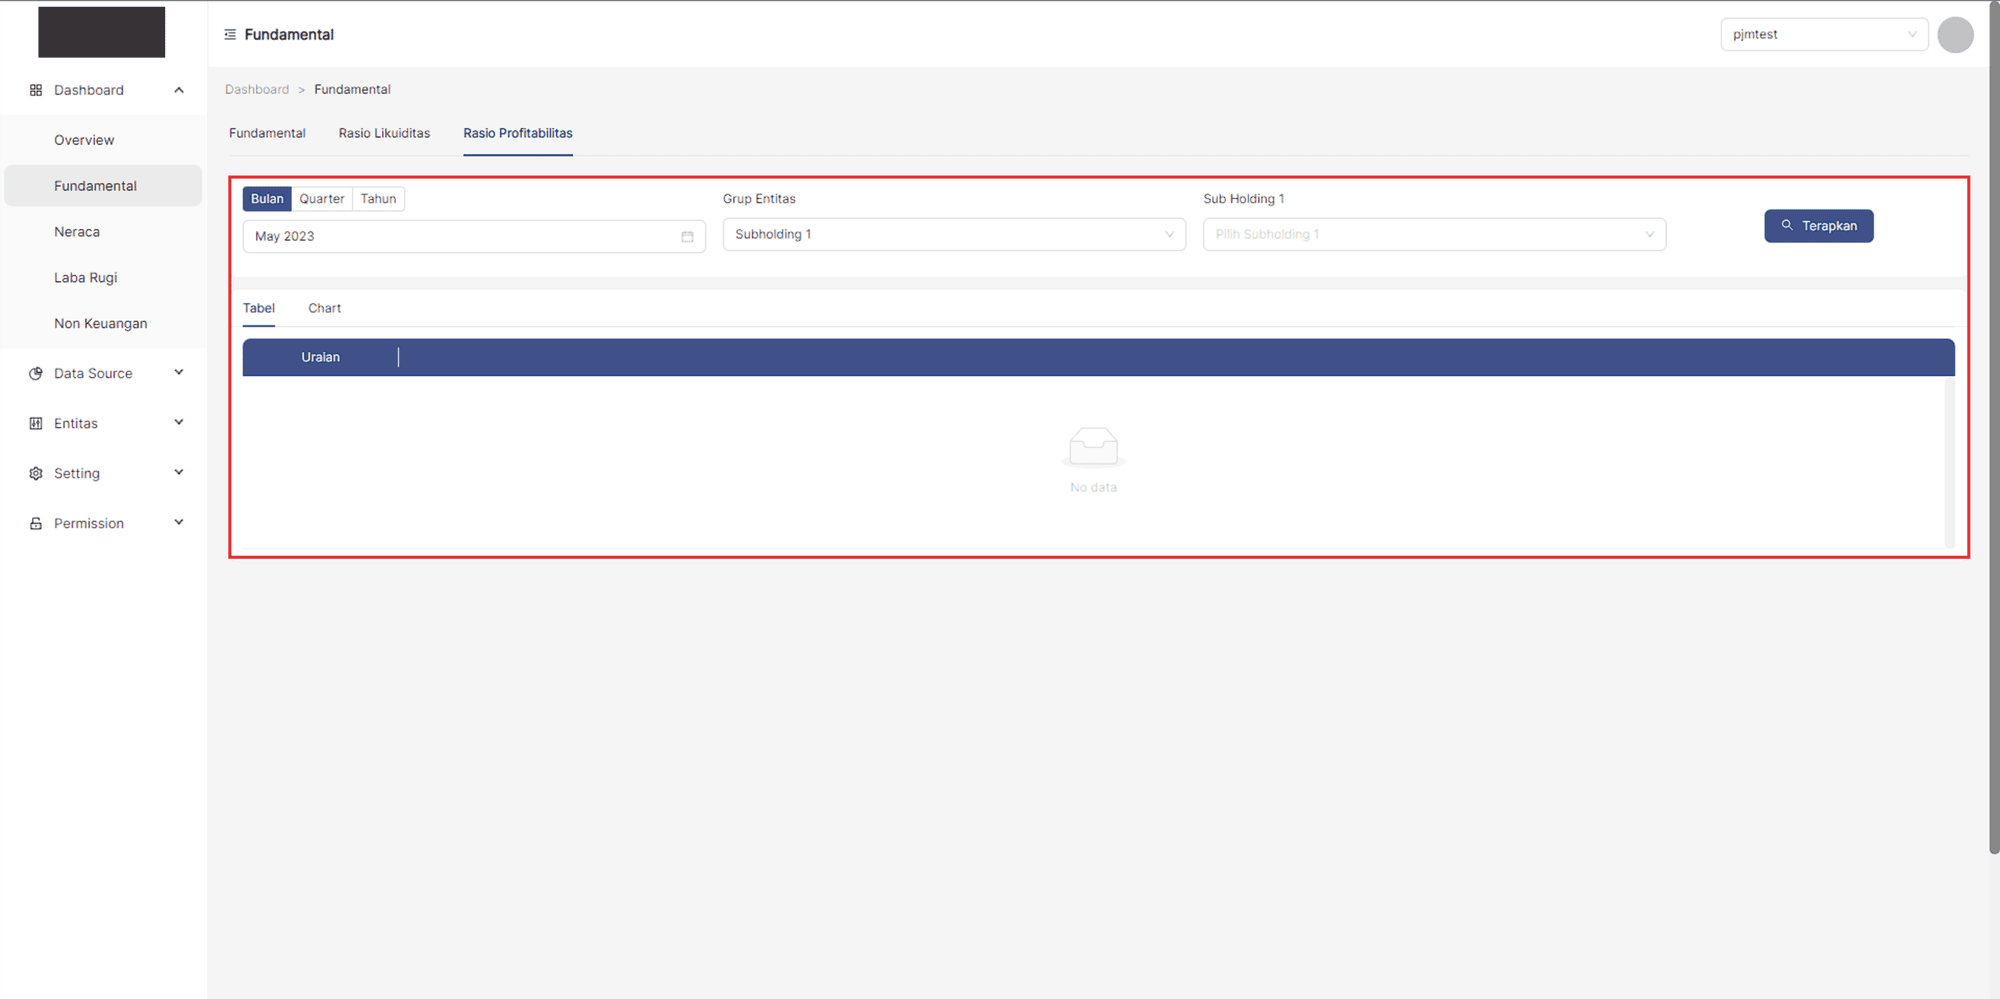This screenshot has height=999, width=2000.
Task: Click the Entitas building icon
Action: point(36,424)
